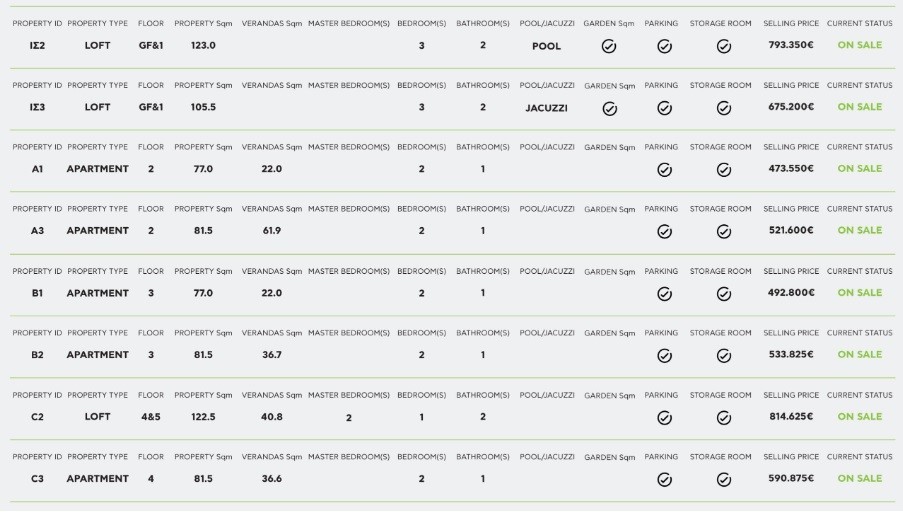This screenshot has width=903, height=512.
Task: Click the storage room checkmark for apartment A3
Action: coord(724,232)
